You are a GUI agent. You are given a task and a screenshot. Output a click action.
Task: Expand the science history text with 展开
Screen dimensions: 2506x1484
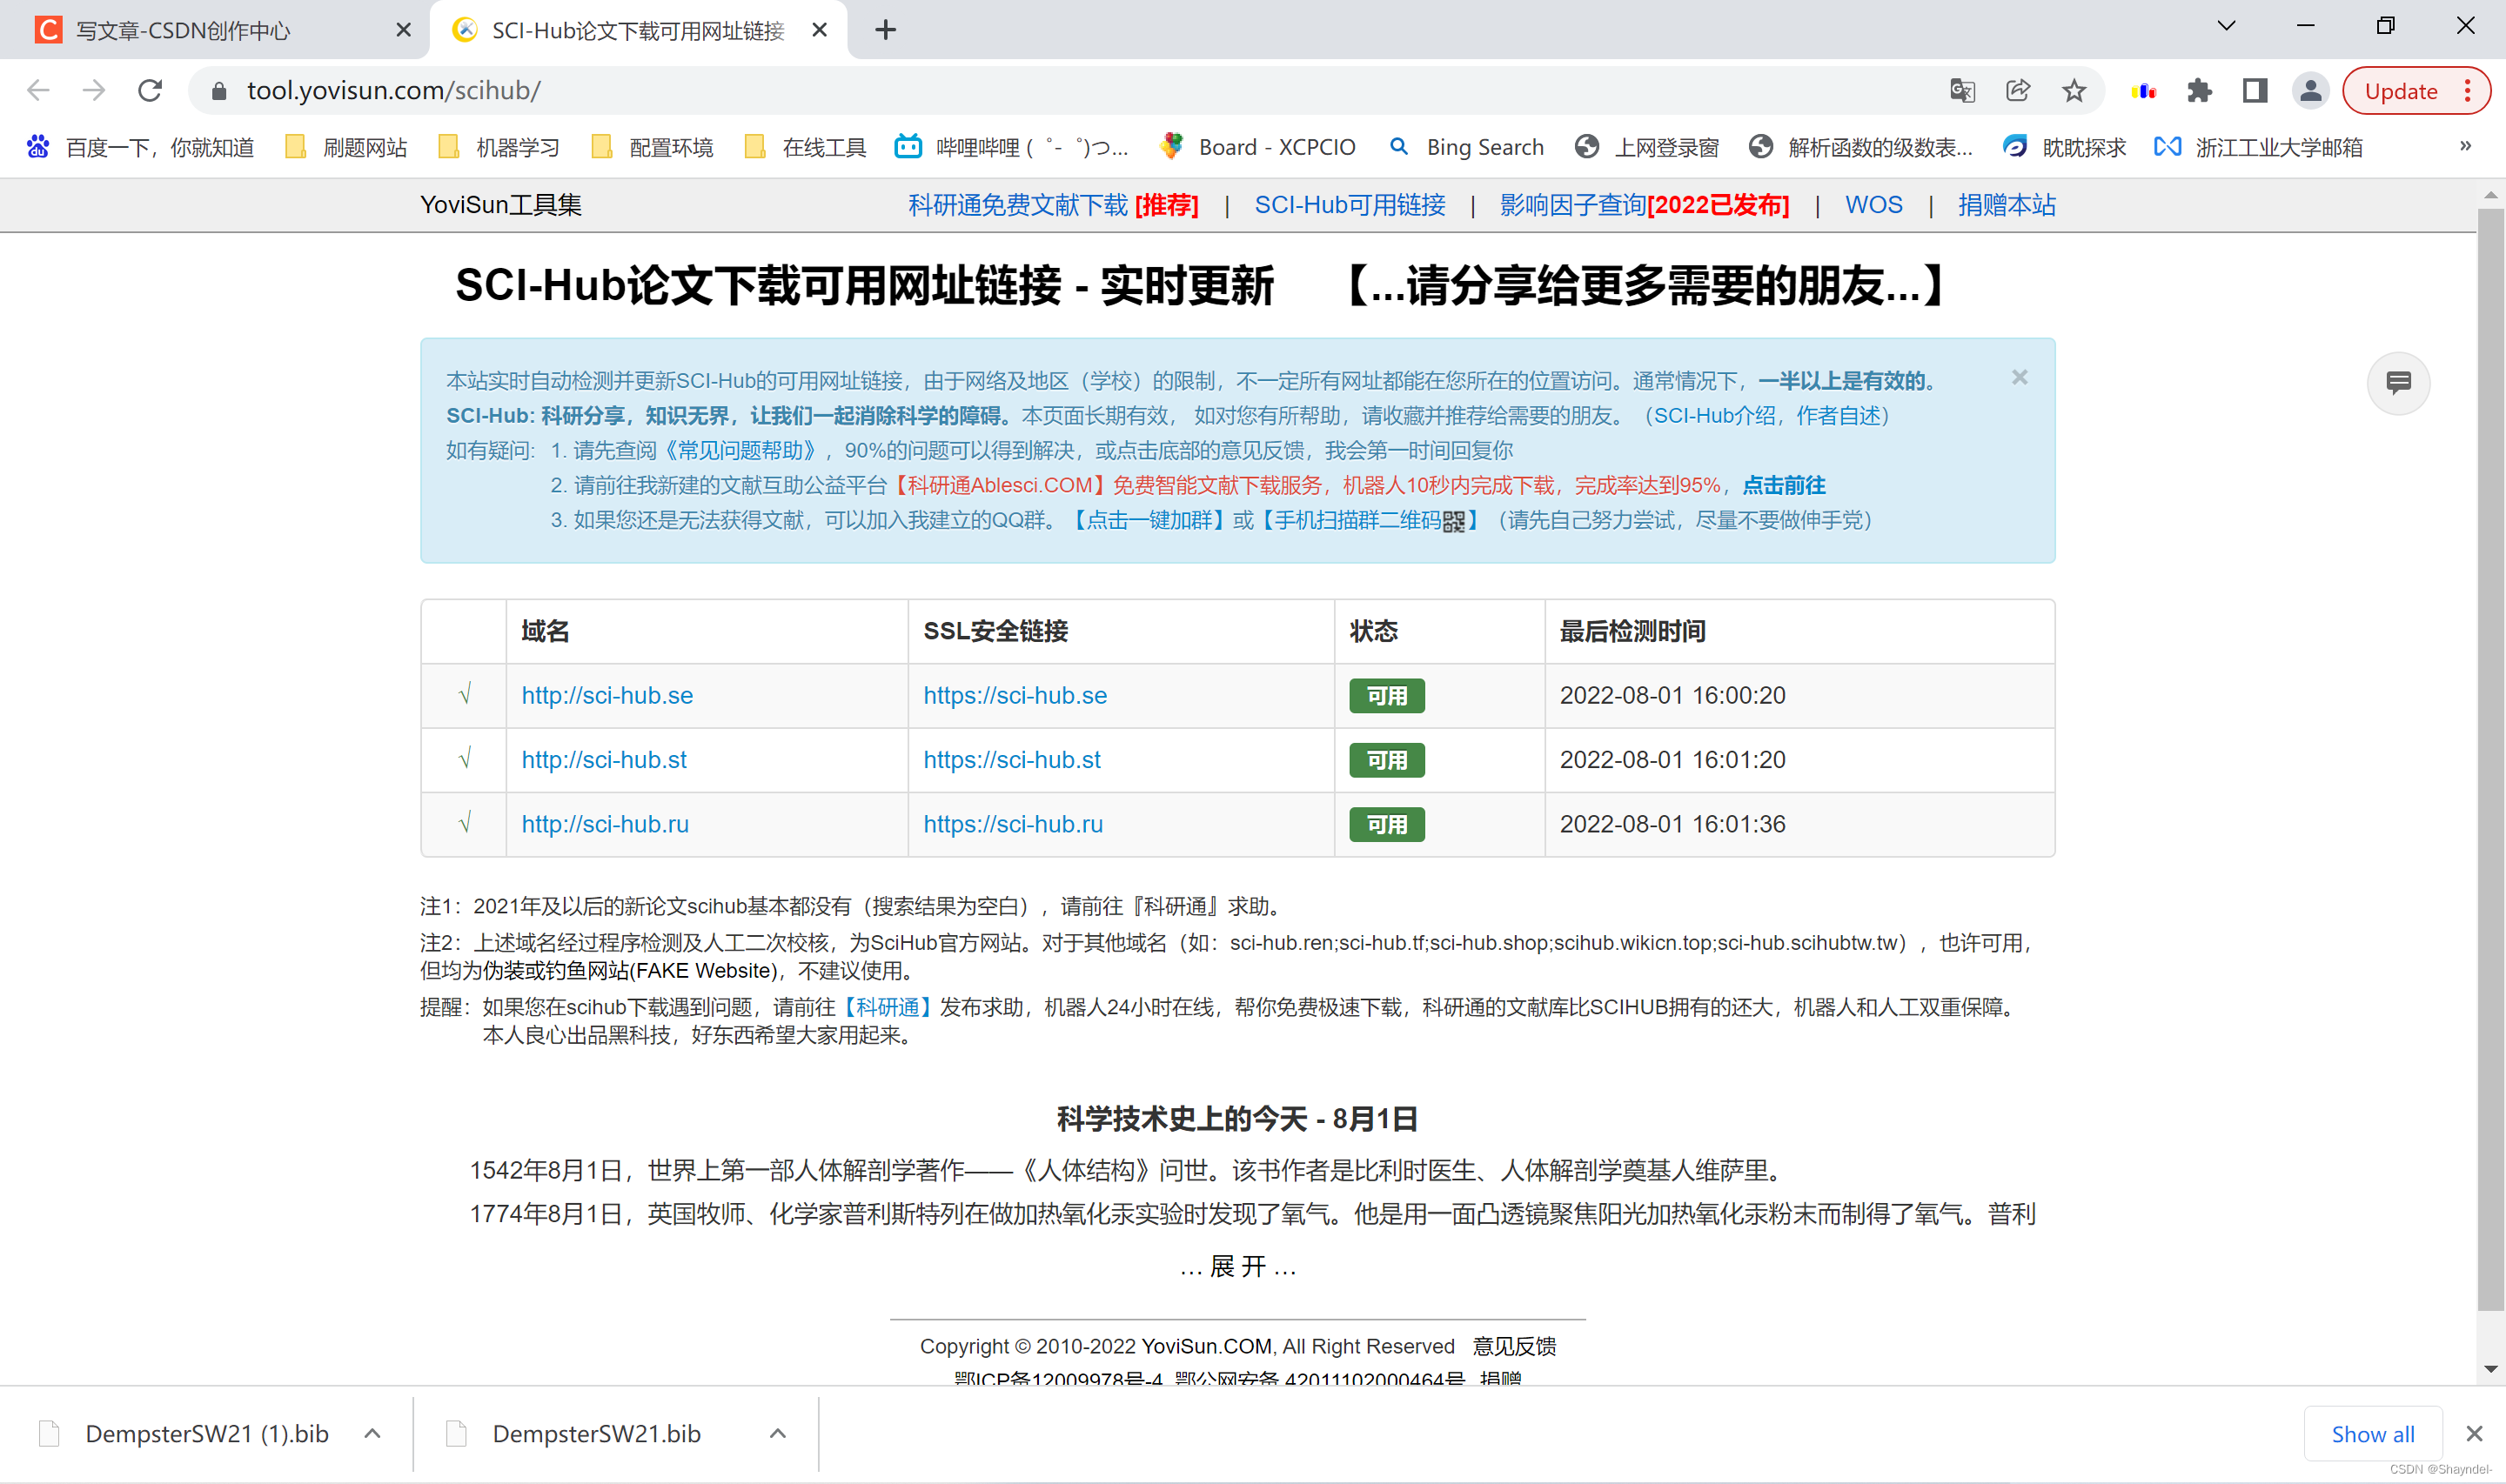(x=1237, y=1267)
